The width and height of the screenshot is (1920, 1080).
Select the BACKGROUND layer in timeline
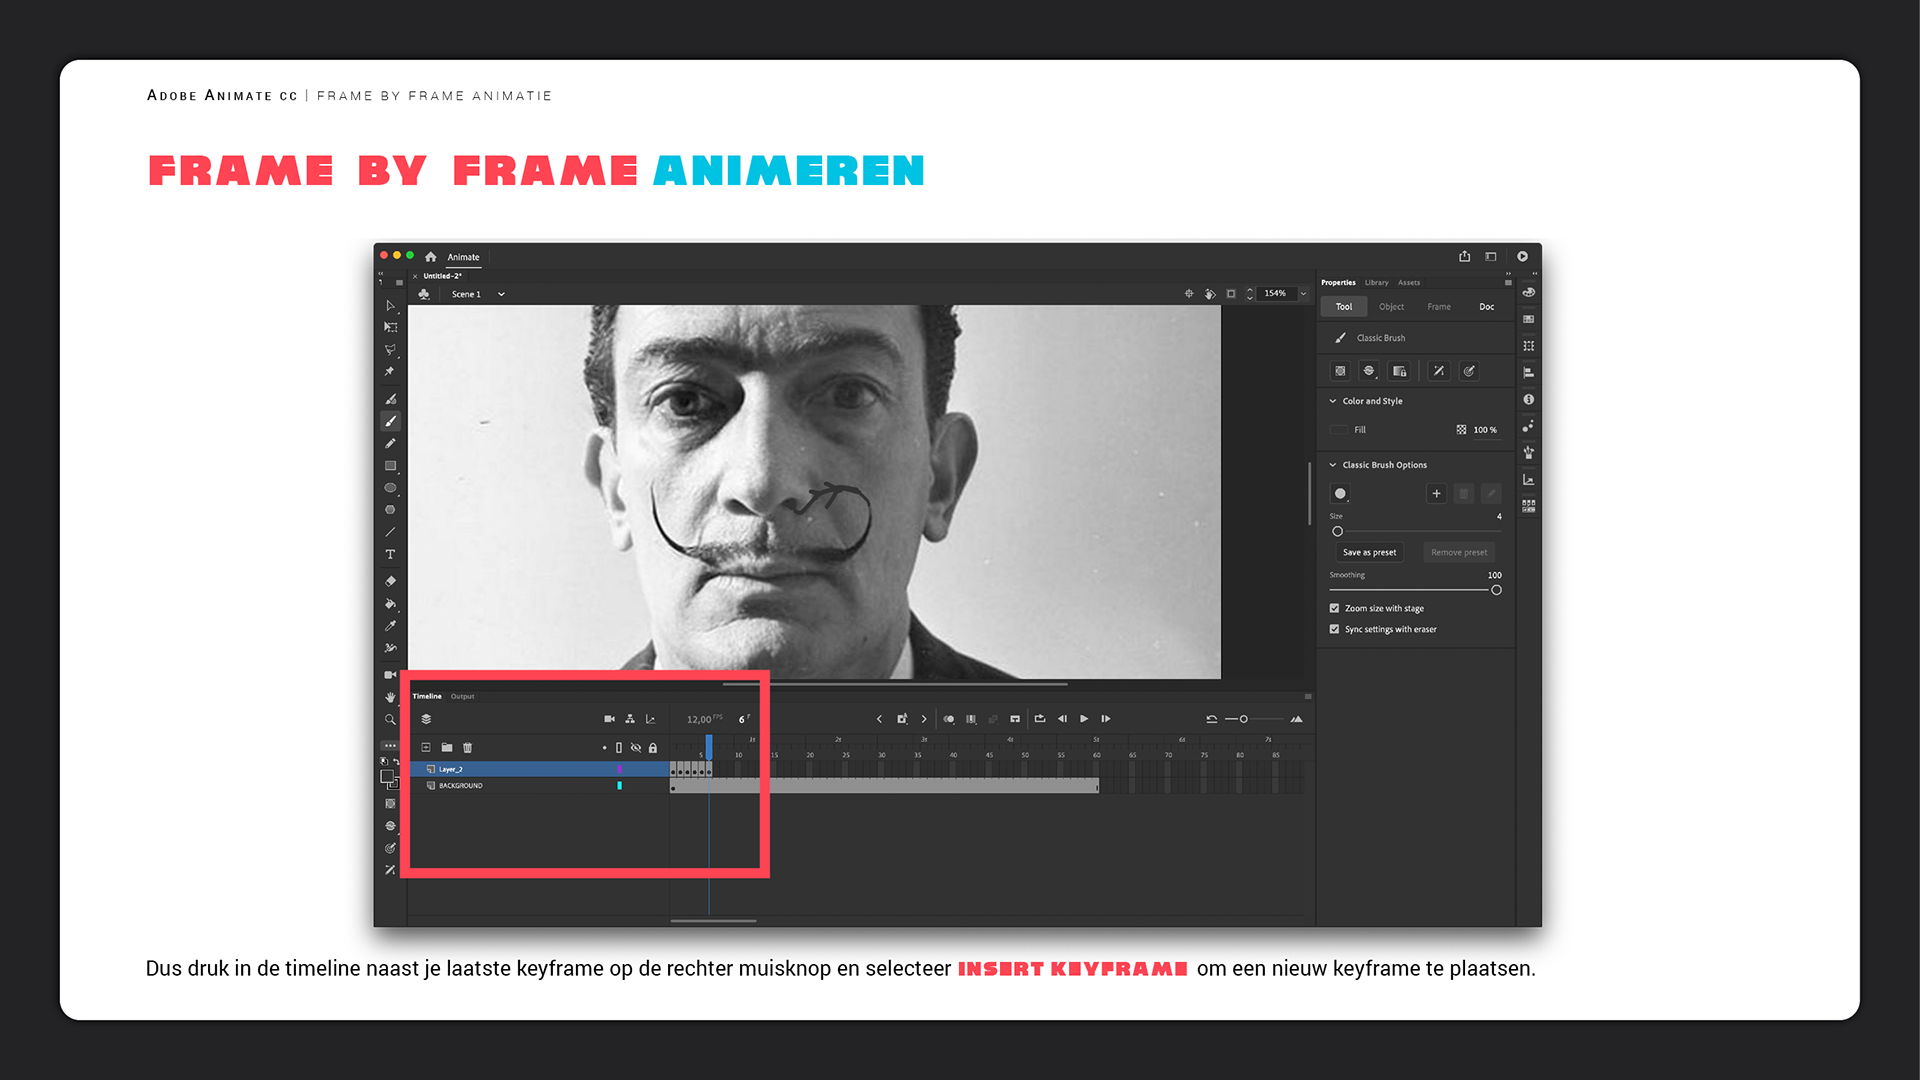pos(460,786)
